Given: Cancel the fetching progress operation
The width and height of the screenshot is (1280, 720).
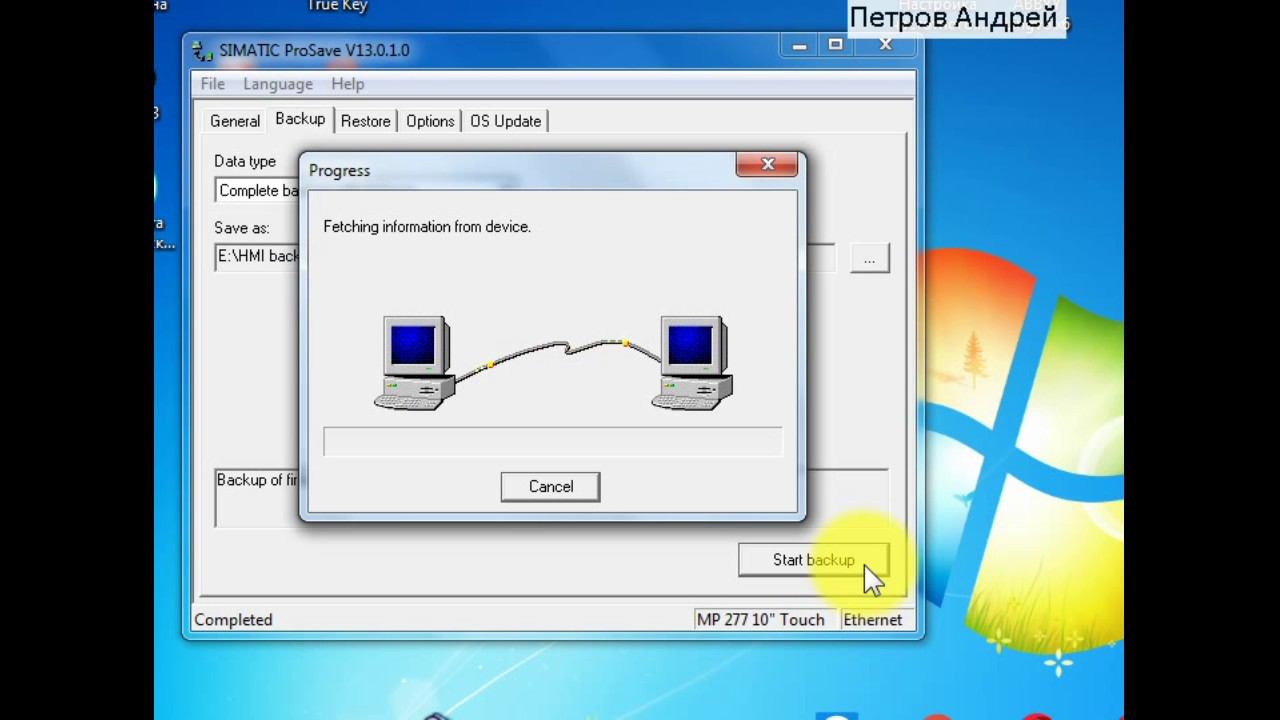Looking at the screenshot, I should pos(550,487).
